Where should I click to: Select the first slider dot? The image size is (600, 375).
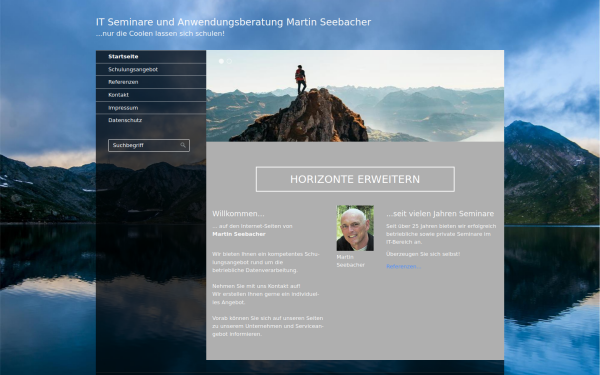click(x=221, y=61)
